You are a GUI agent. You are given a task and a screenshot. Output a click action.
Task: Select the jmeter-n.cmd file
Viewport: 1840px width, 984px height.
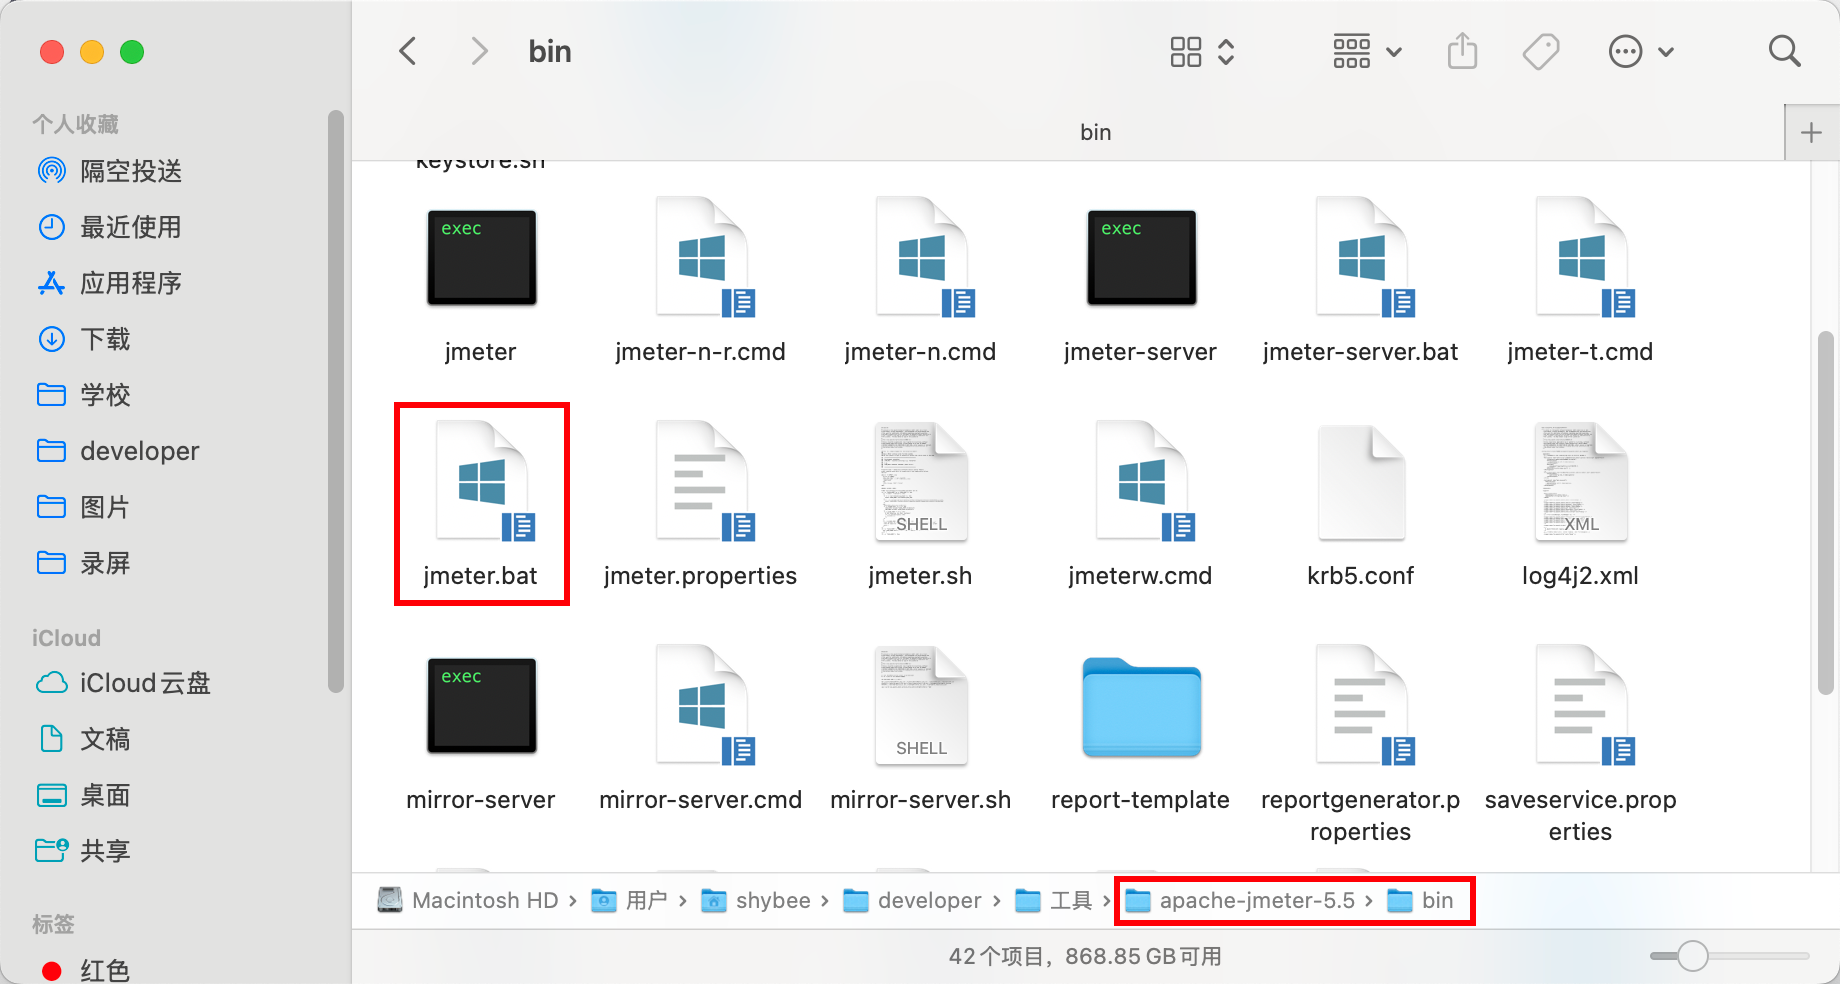(920, 282)
